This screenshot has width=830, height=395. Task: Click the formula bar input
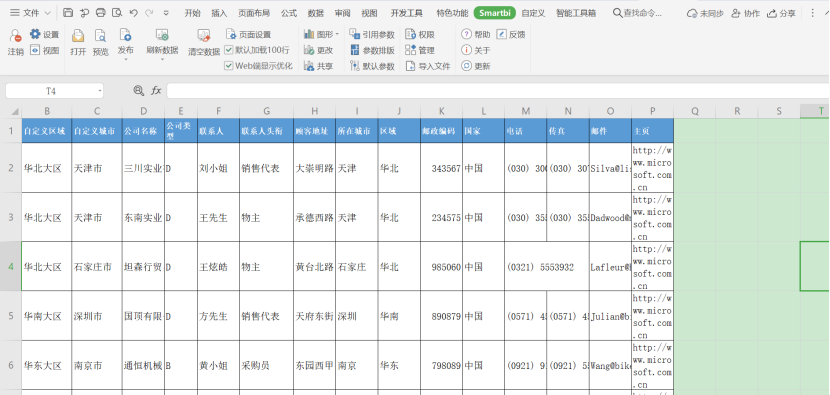(x=498, y=91)
